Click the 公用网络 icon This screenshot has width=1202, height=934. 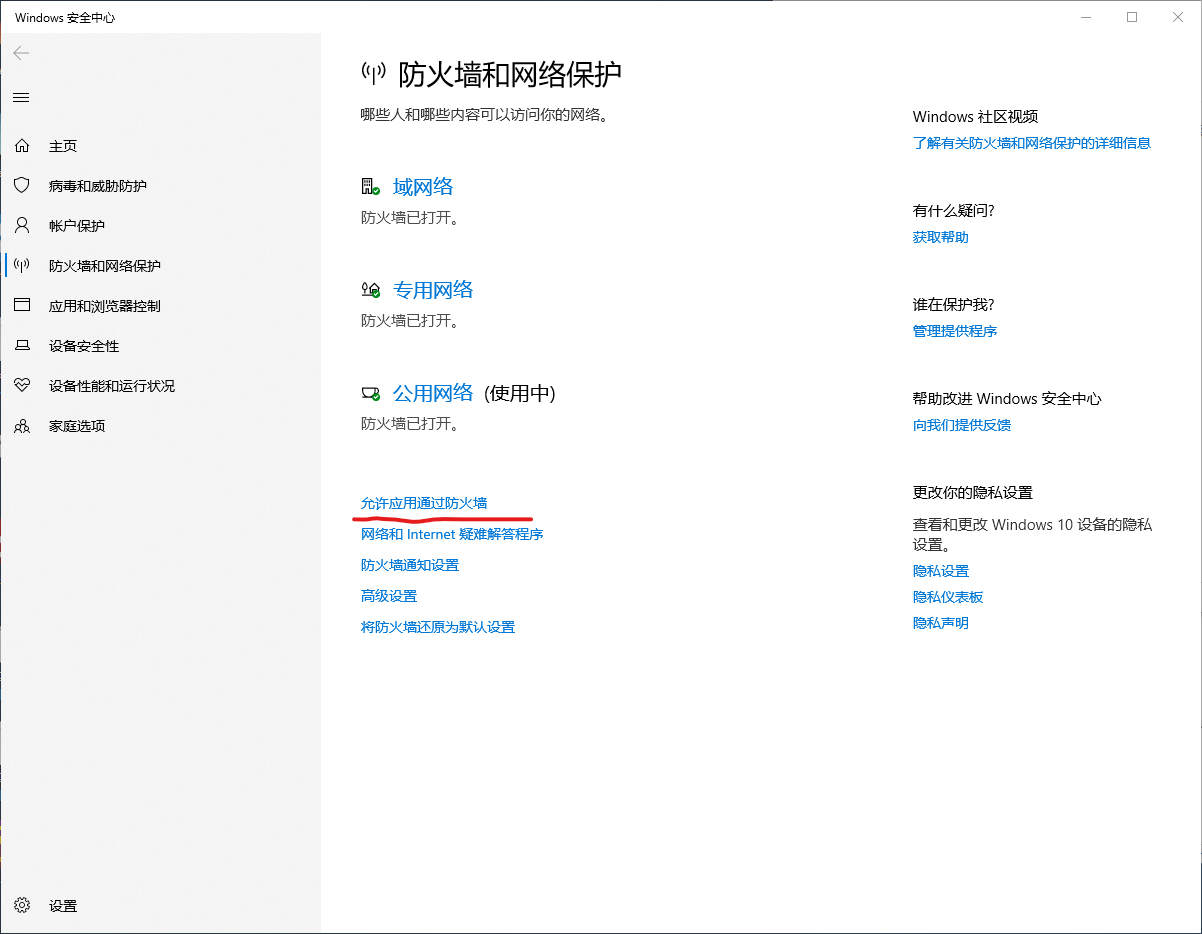[370, 393]
